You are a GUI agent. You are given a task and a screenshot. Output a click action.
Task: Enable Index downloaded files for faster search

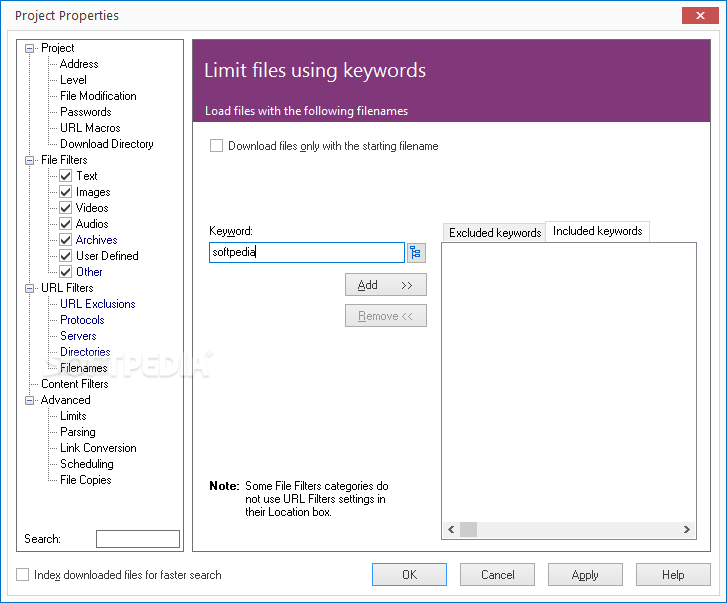[x=23, y=575]
